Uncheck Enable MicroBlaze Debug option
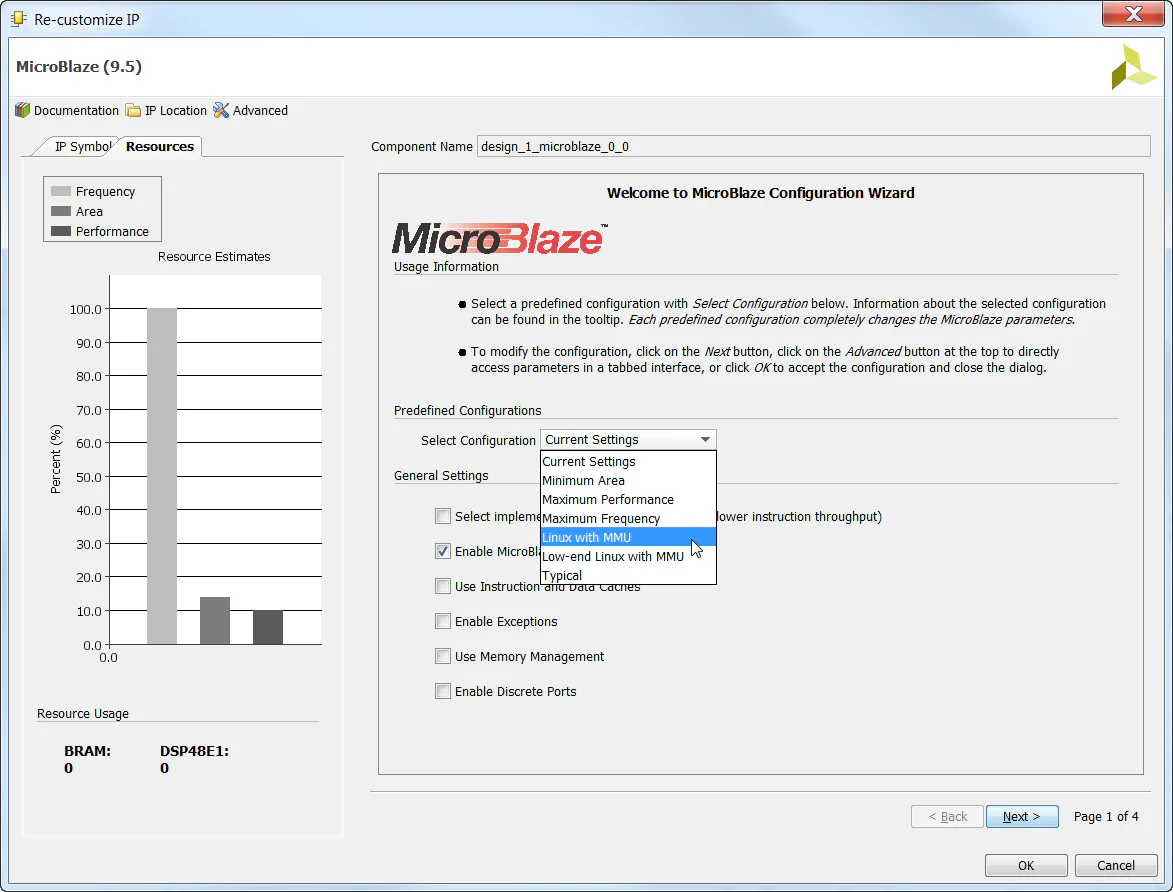 pos(443,551)
